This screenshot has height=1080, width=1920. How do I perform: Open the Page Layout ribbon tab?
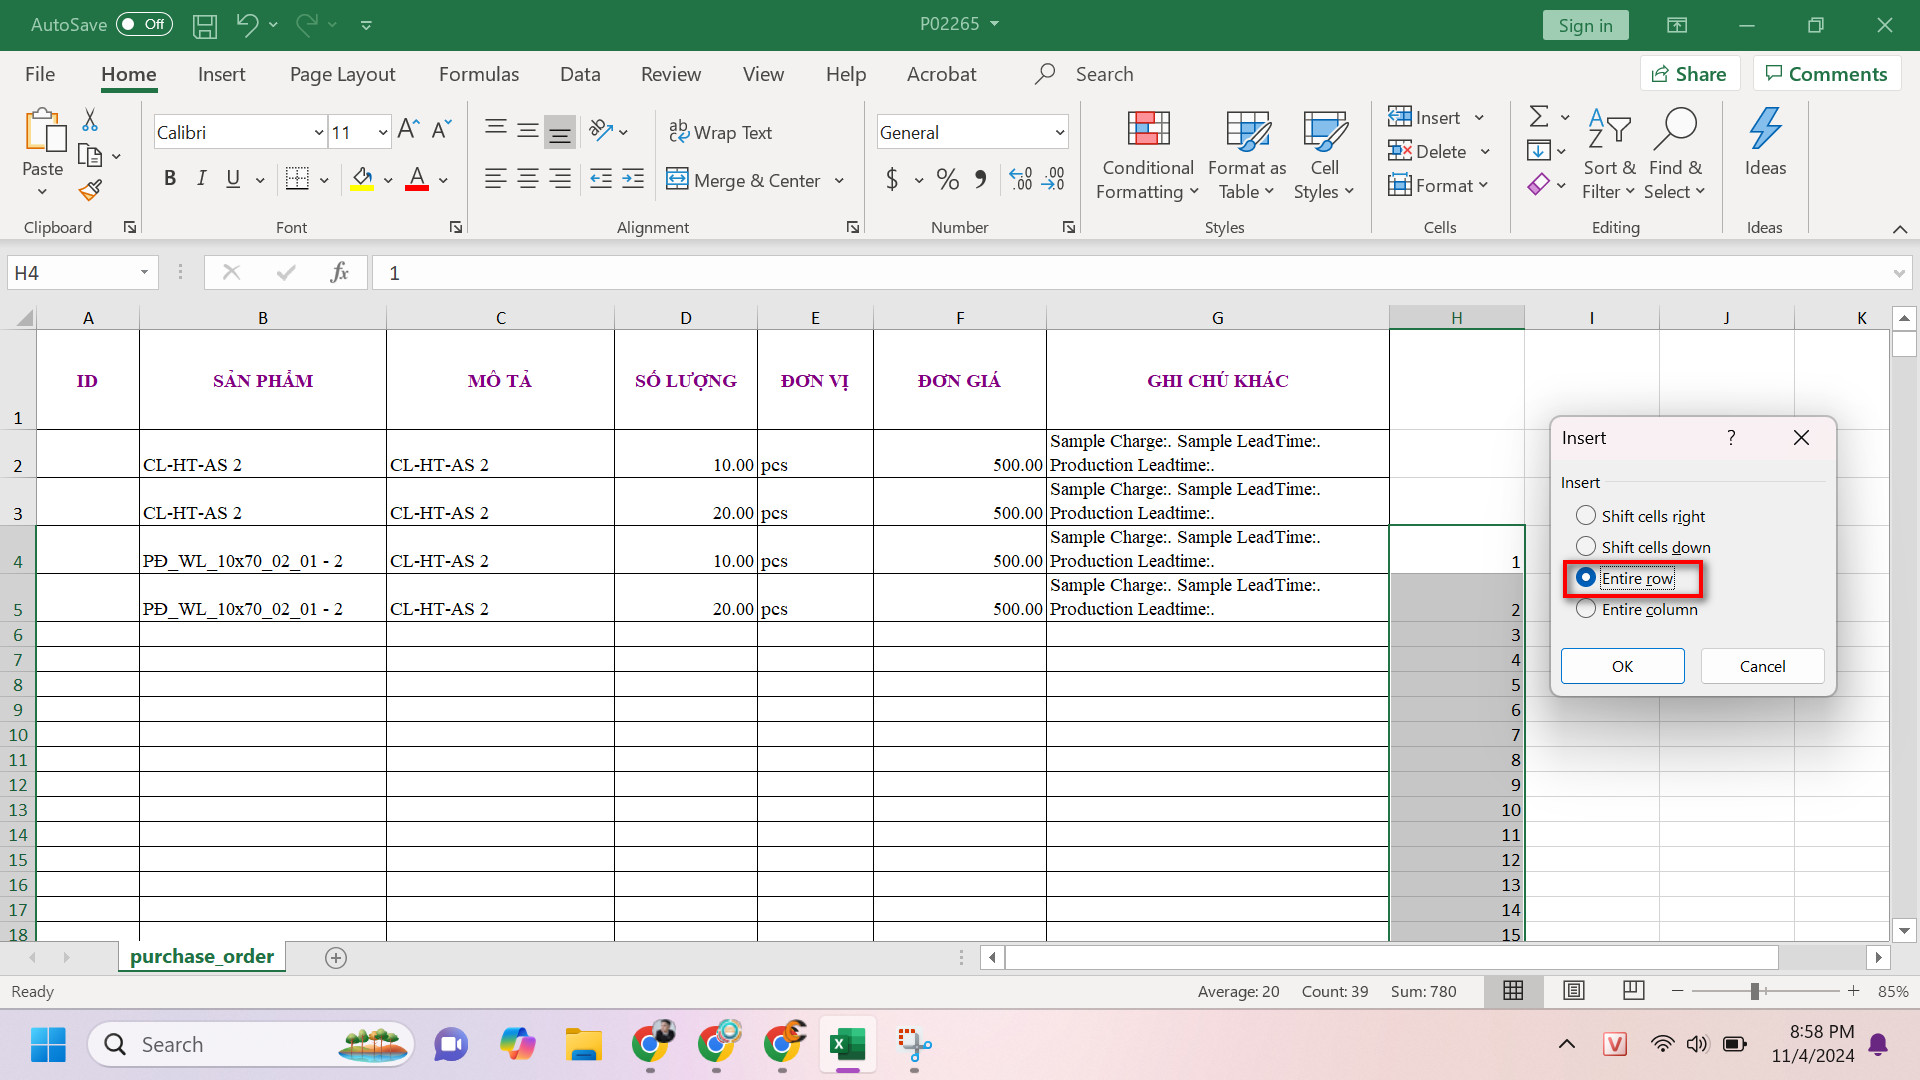click(x=342, y=74)
